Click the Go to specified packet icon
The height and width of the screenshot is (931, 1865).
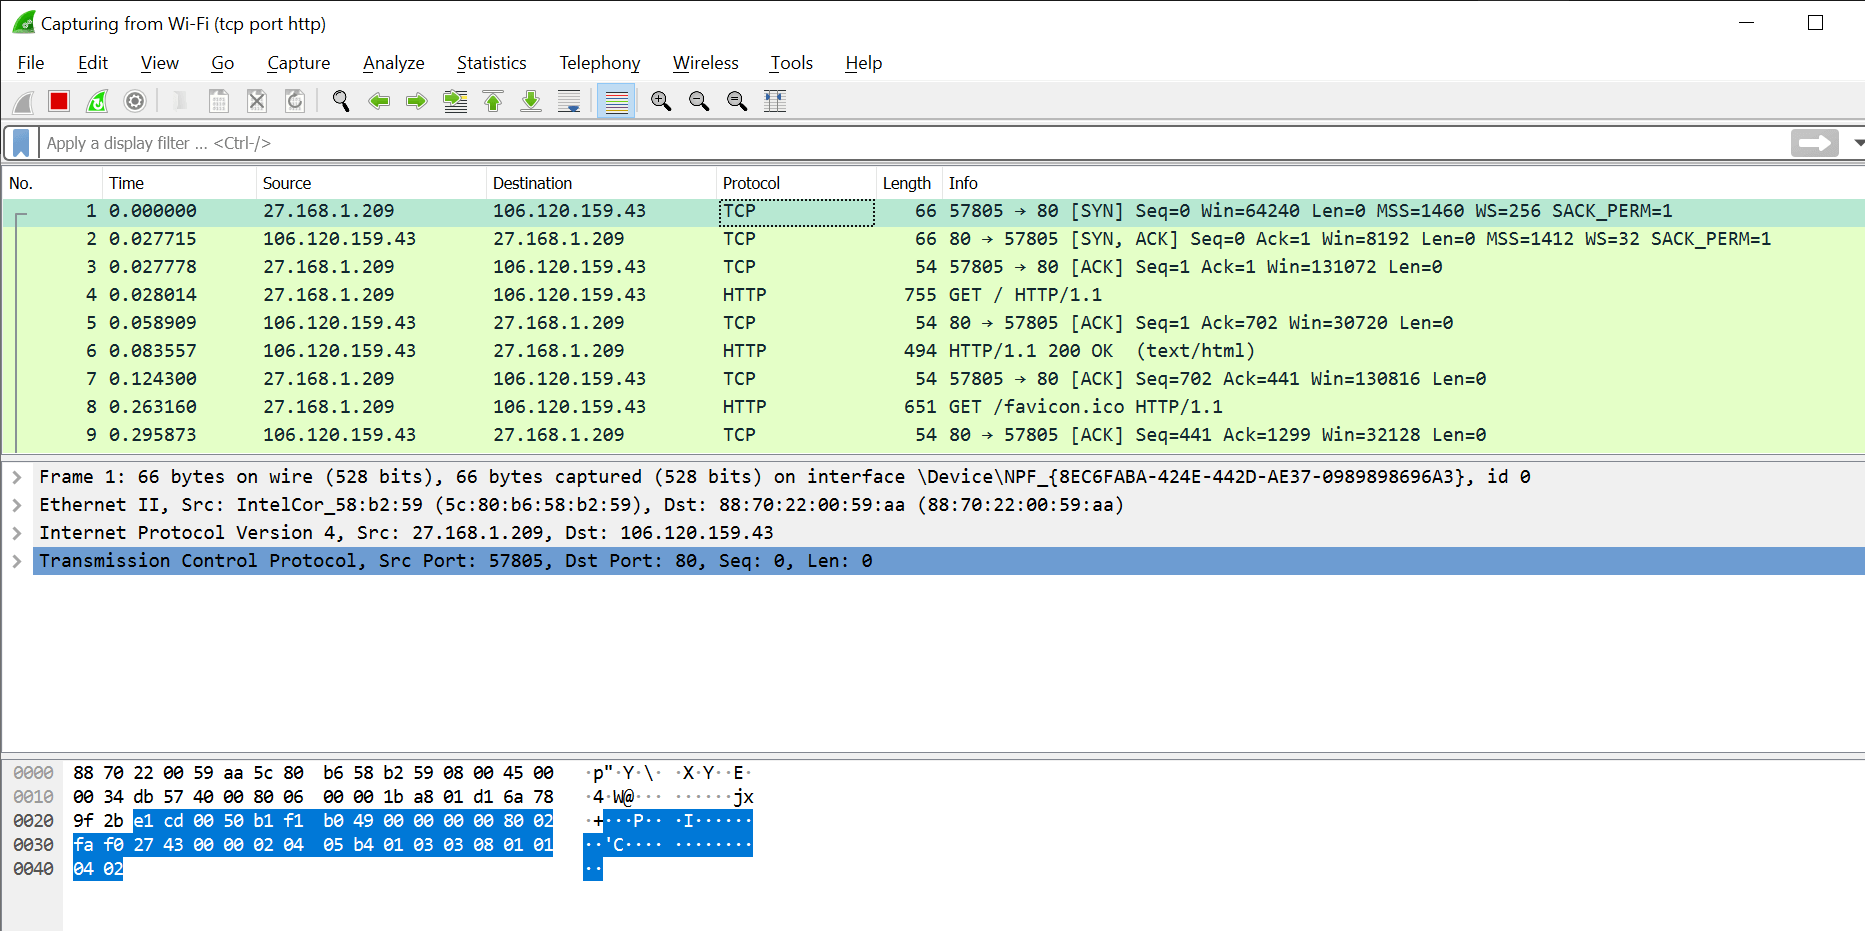coord(455,101)
